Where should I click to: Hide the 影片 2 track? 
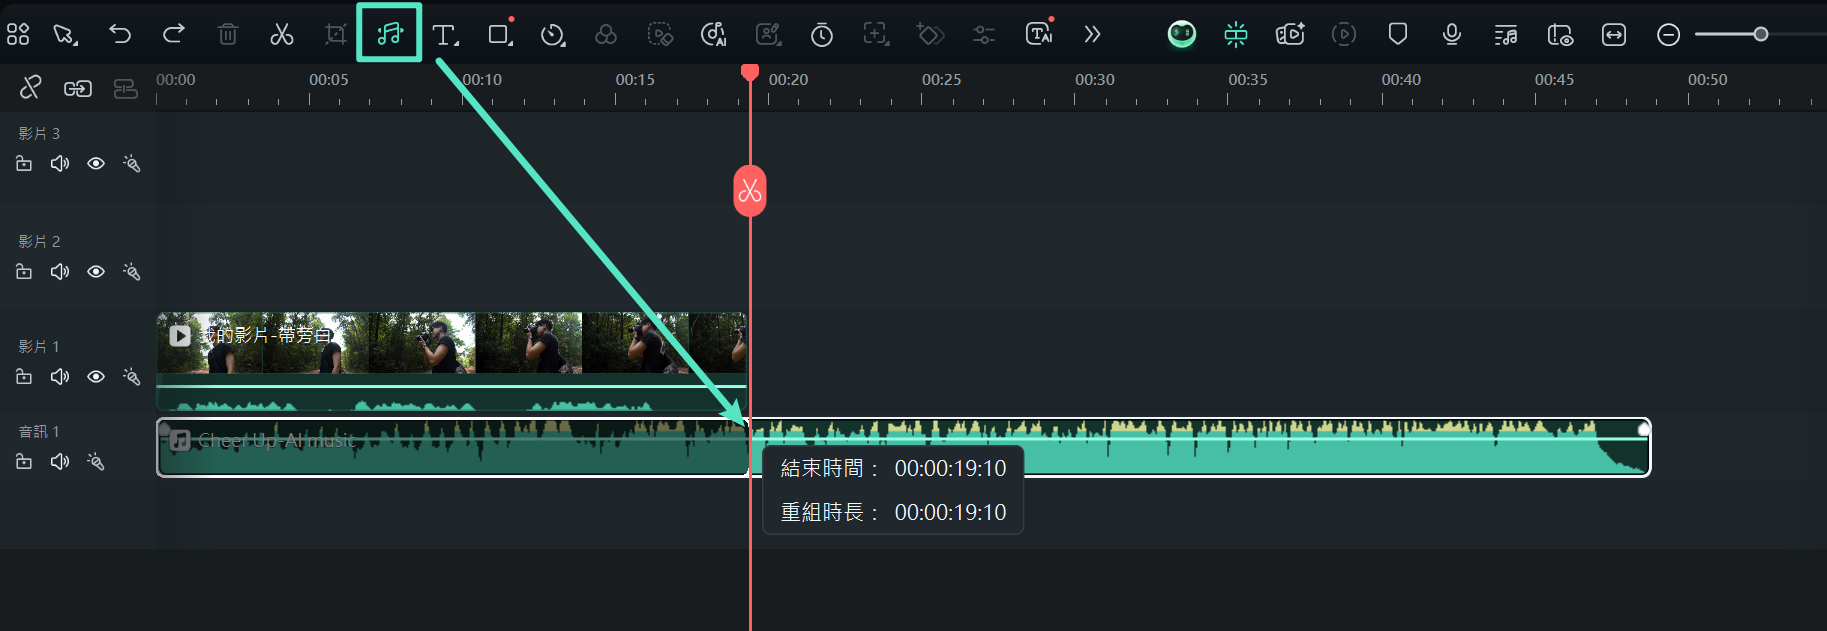coord(96,271)
